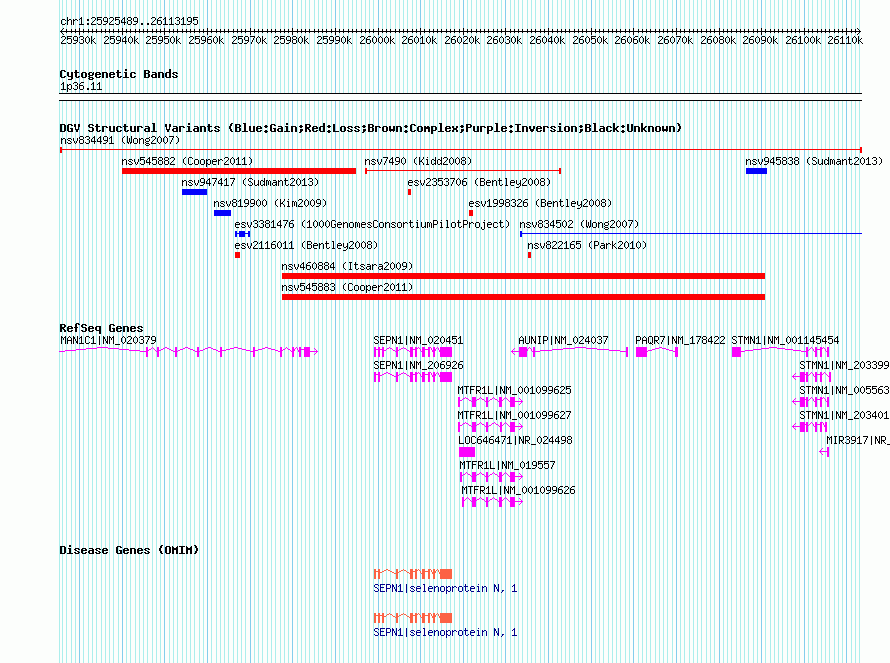Click the 'Cytogenetic Bands' track title

119,74
